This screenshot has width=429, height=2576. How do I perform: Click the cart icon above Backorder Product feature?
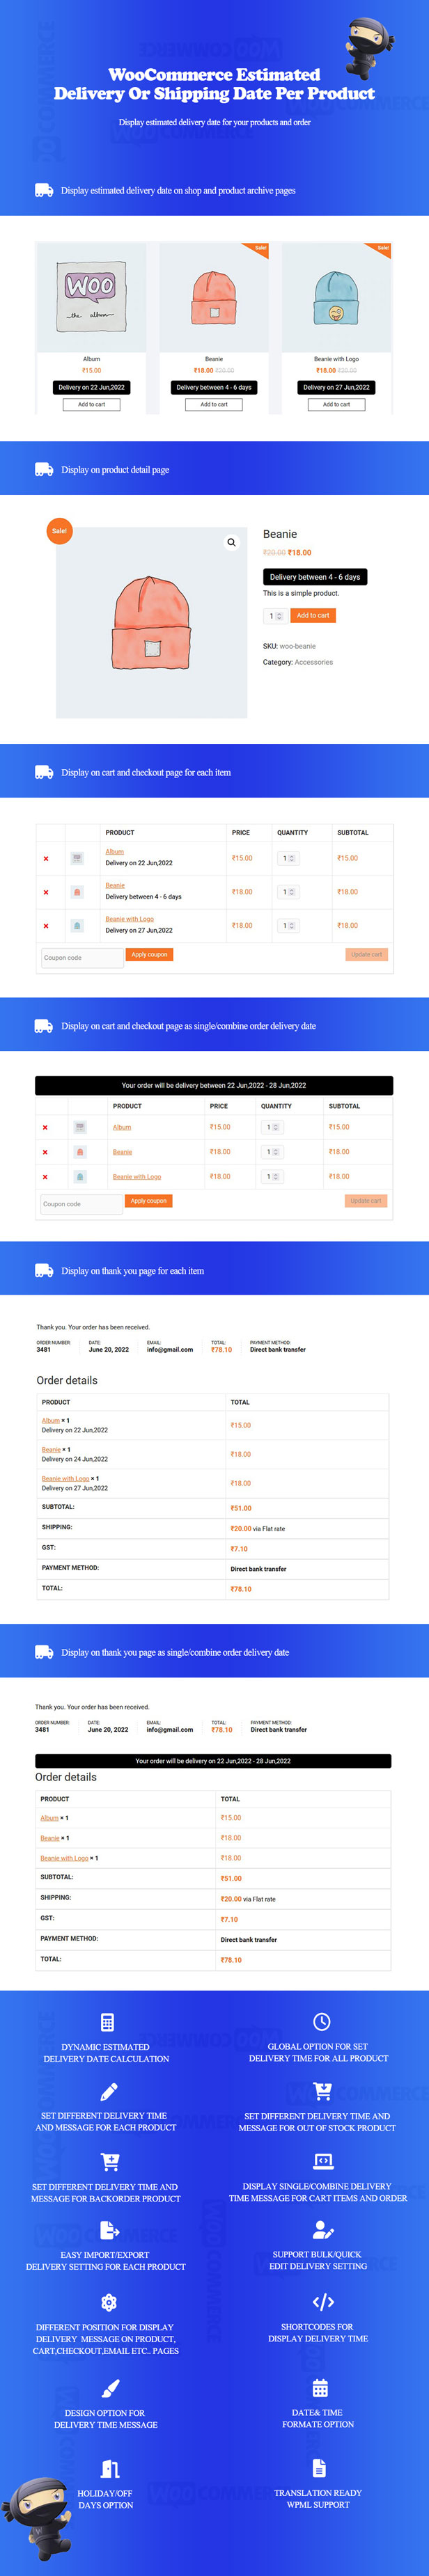coord(110,2161)
